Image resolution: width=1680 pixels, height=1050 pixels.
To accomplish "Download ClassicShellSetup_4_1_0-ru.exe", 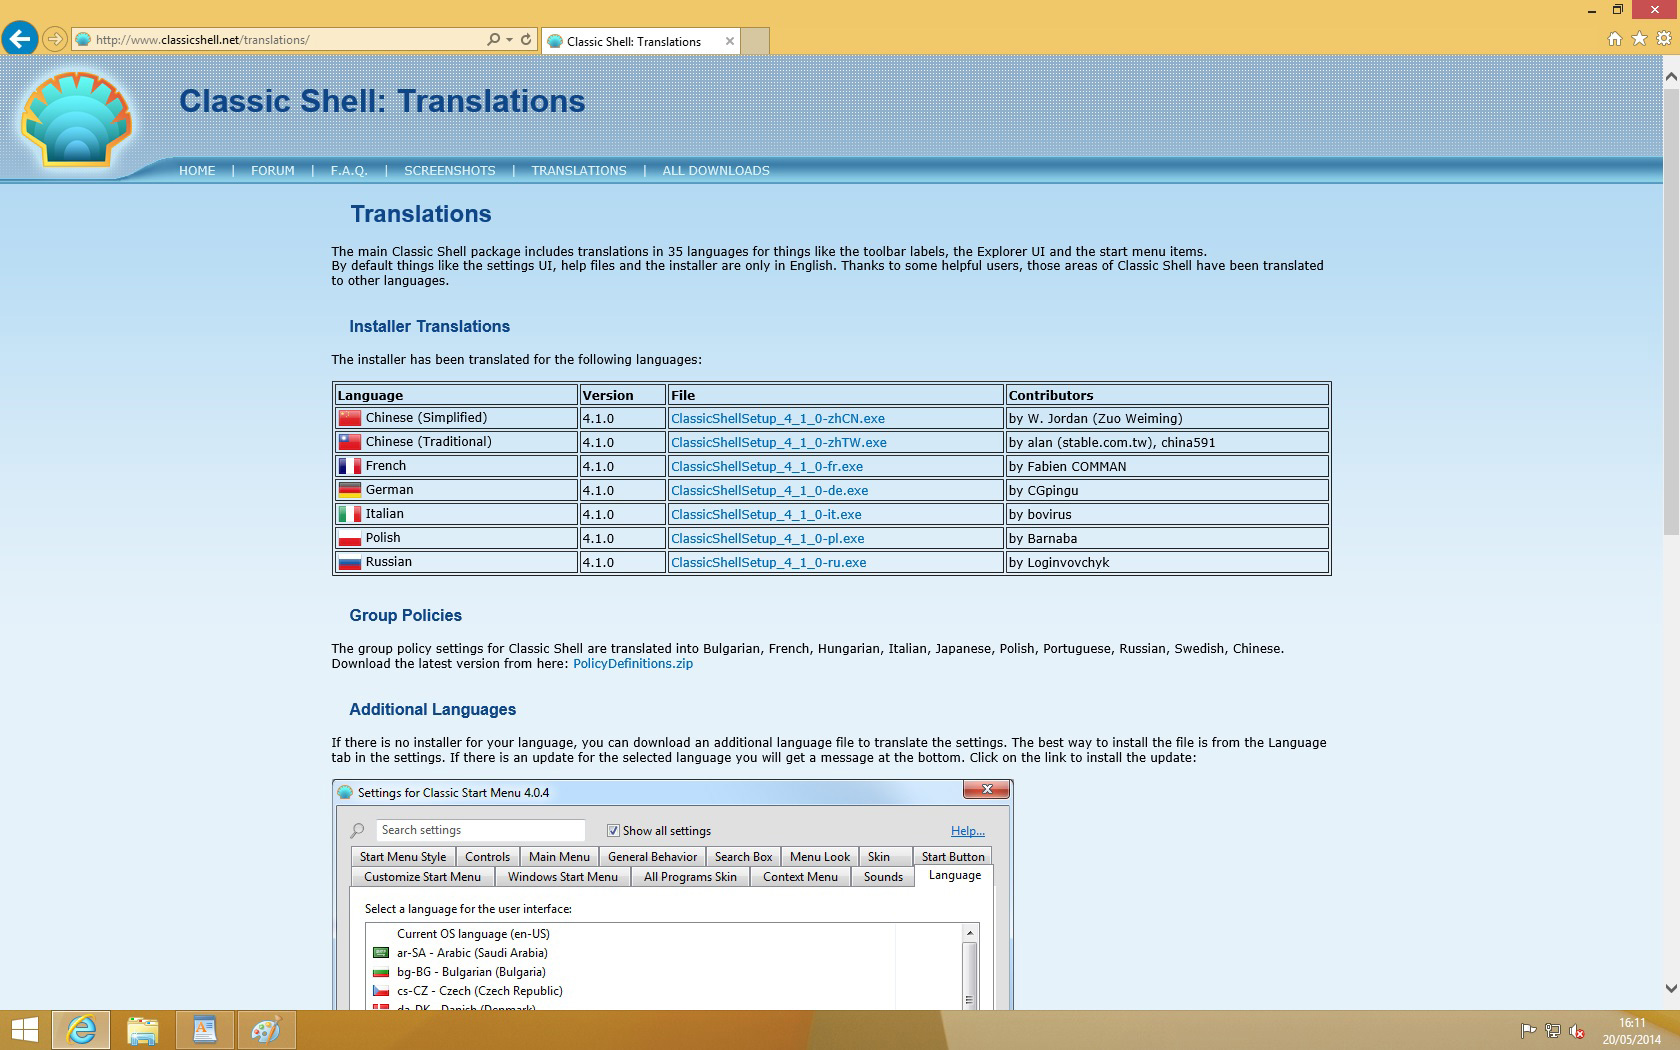I will [x=769, y=563].
